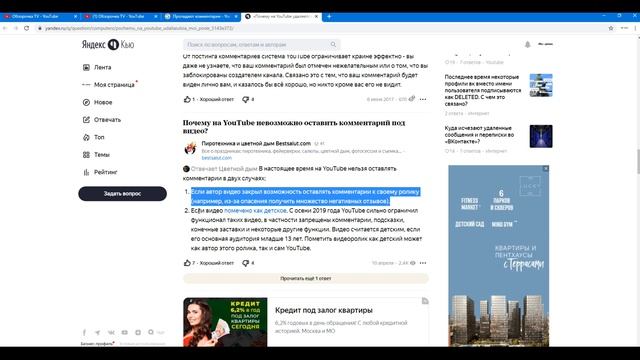The height and width of the screenshot is (360, 640).
Task: Switch to the first Обзорочка TV YouTube tab
Action: coord(40,16)
